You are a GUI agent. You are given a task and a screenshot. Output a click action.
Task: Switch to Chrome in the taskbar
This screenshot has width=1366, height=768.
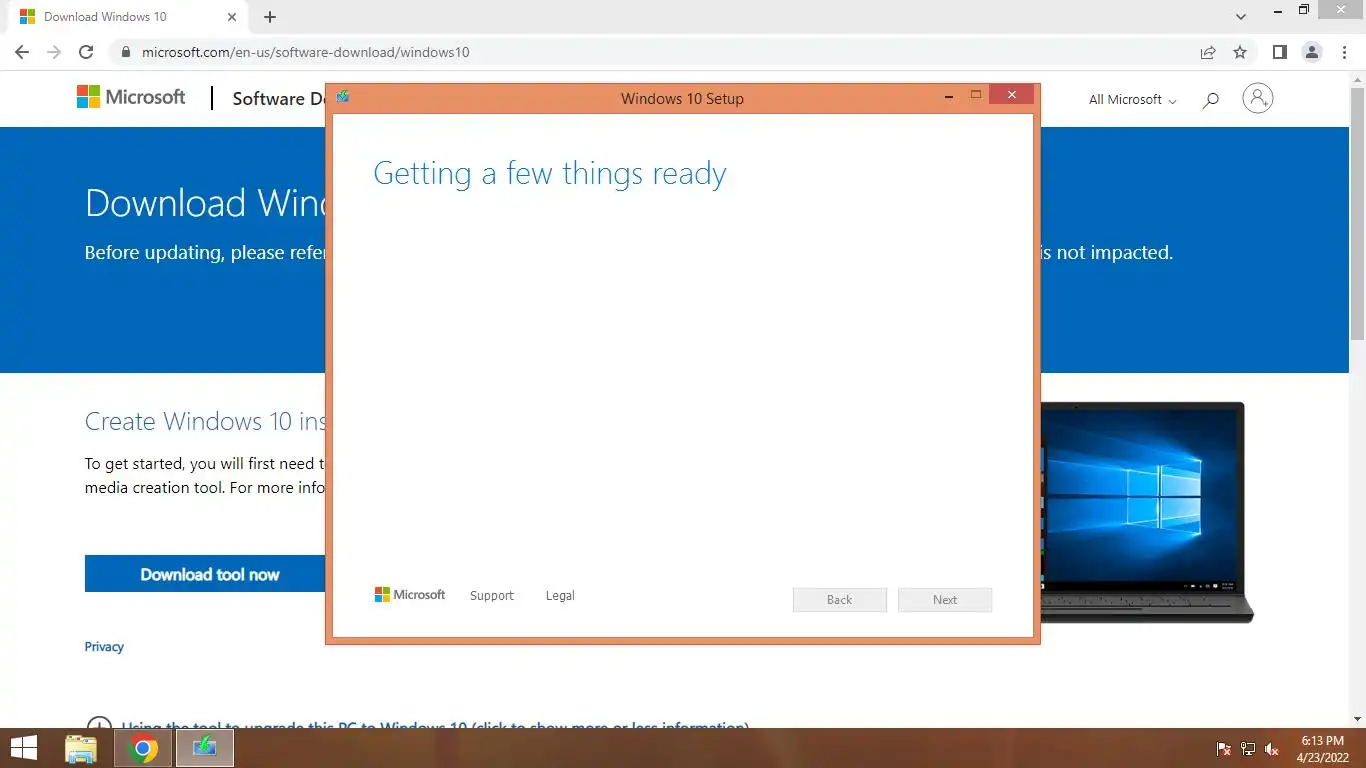(x=143, y=748)
